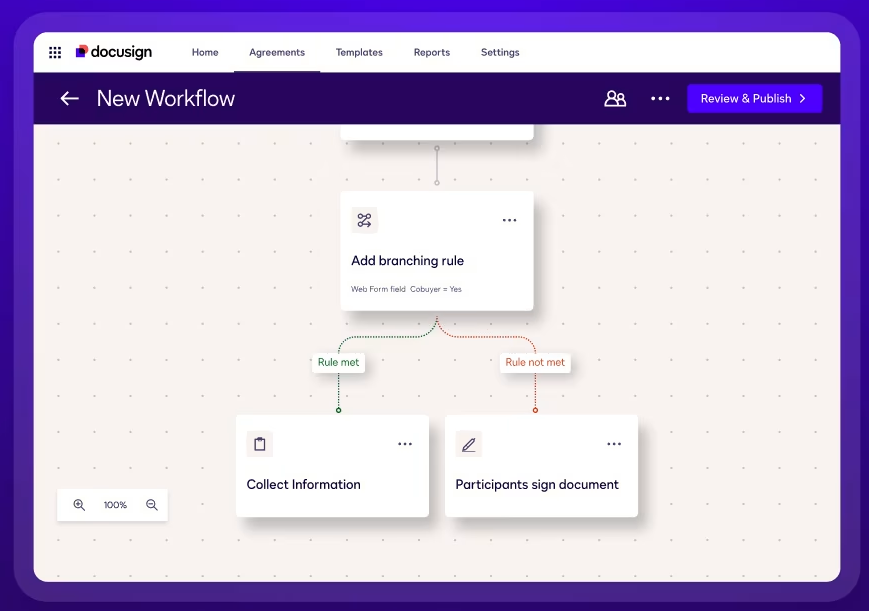Open Collect Information card options menu
This screenshot has height=611, width=869.
(x=405, y=444)
